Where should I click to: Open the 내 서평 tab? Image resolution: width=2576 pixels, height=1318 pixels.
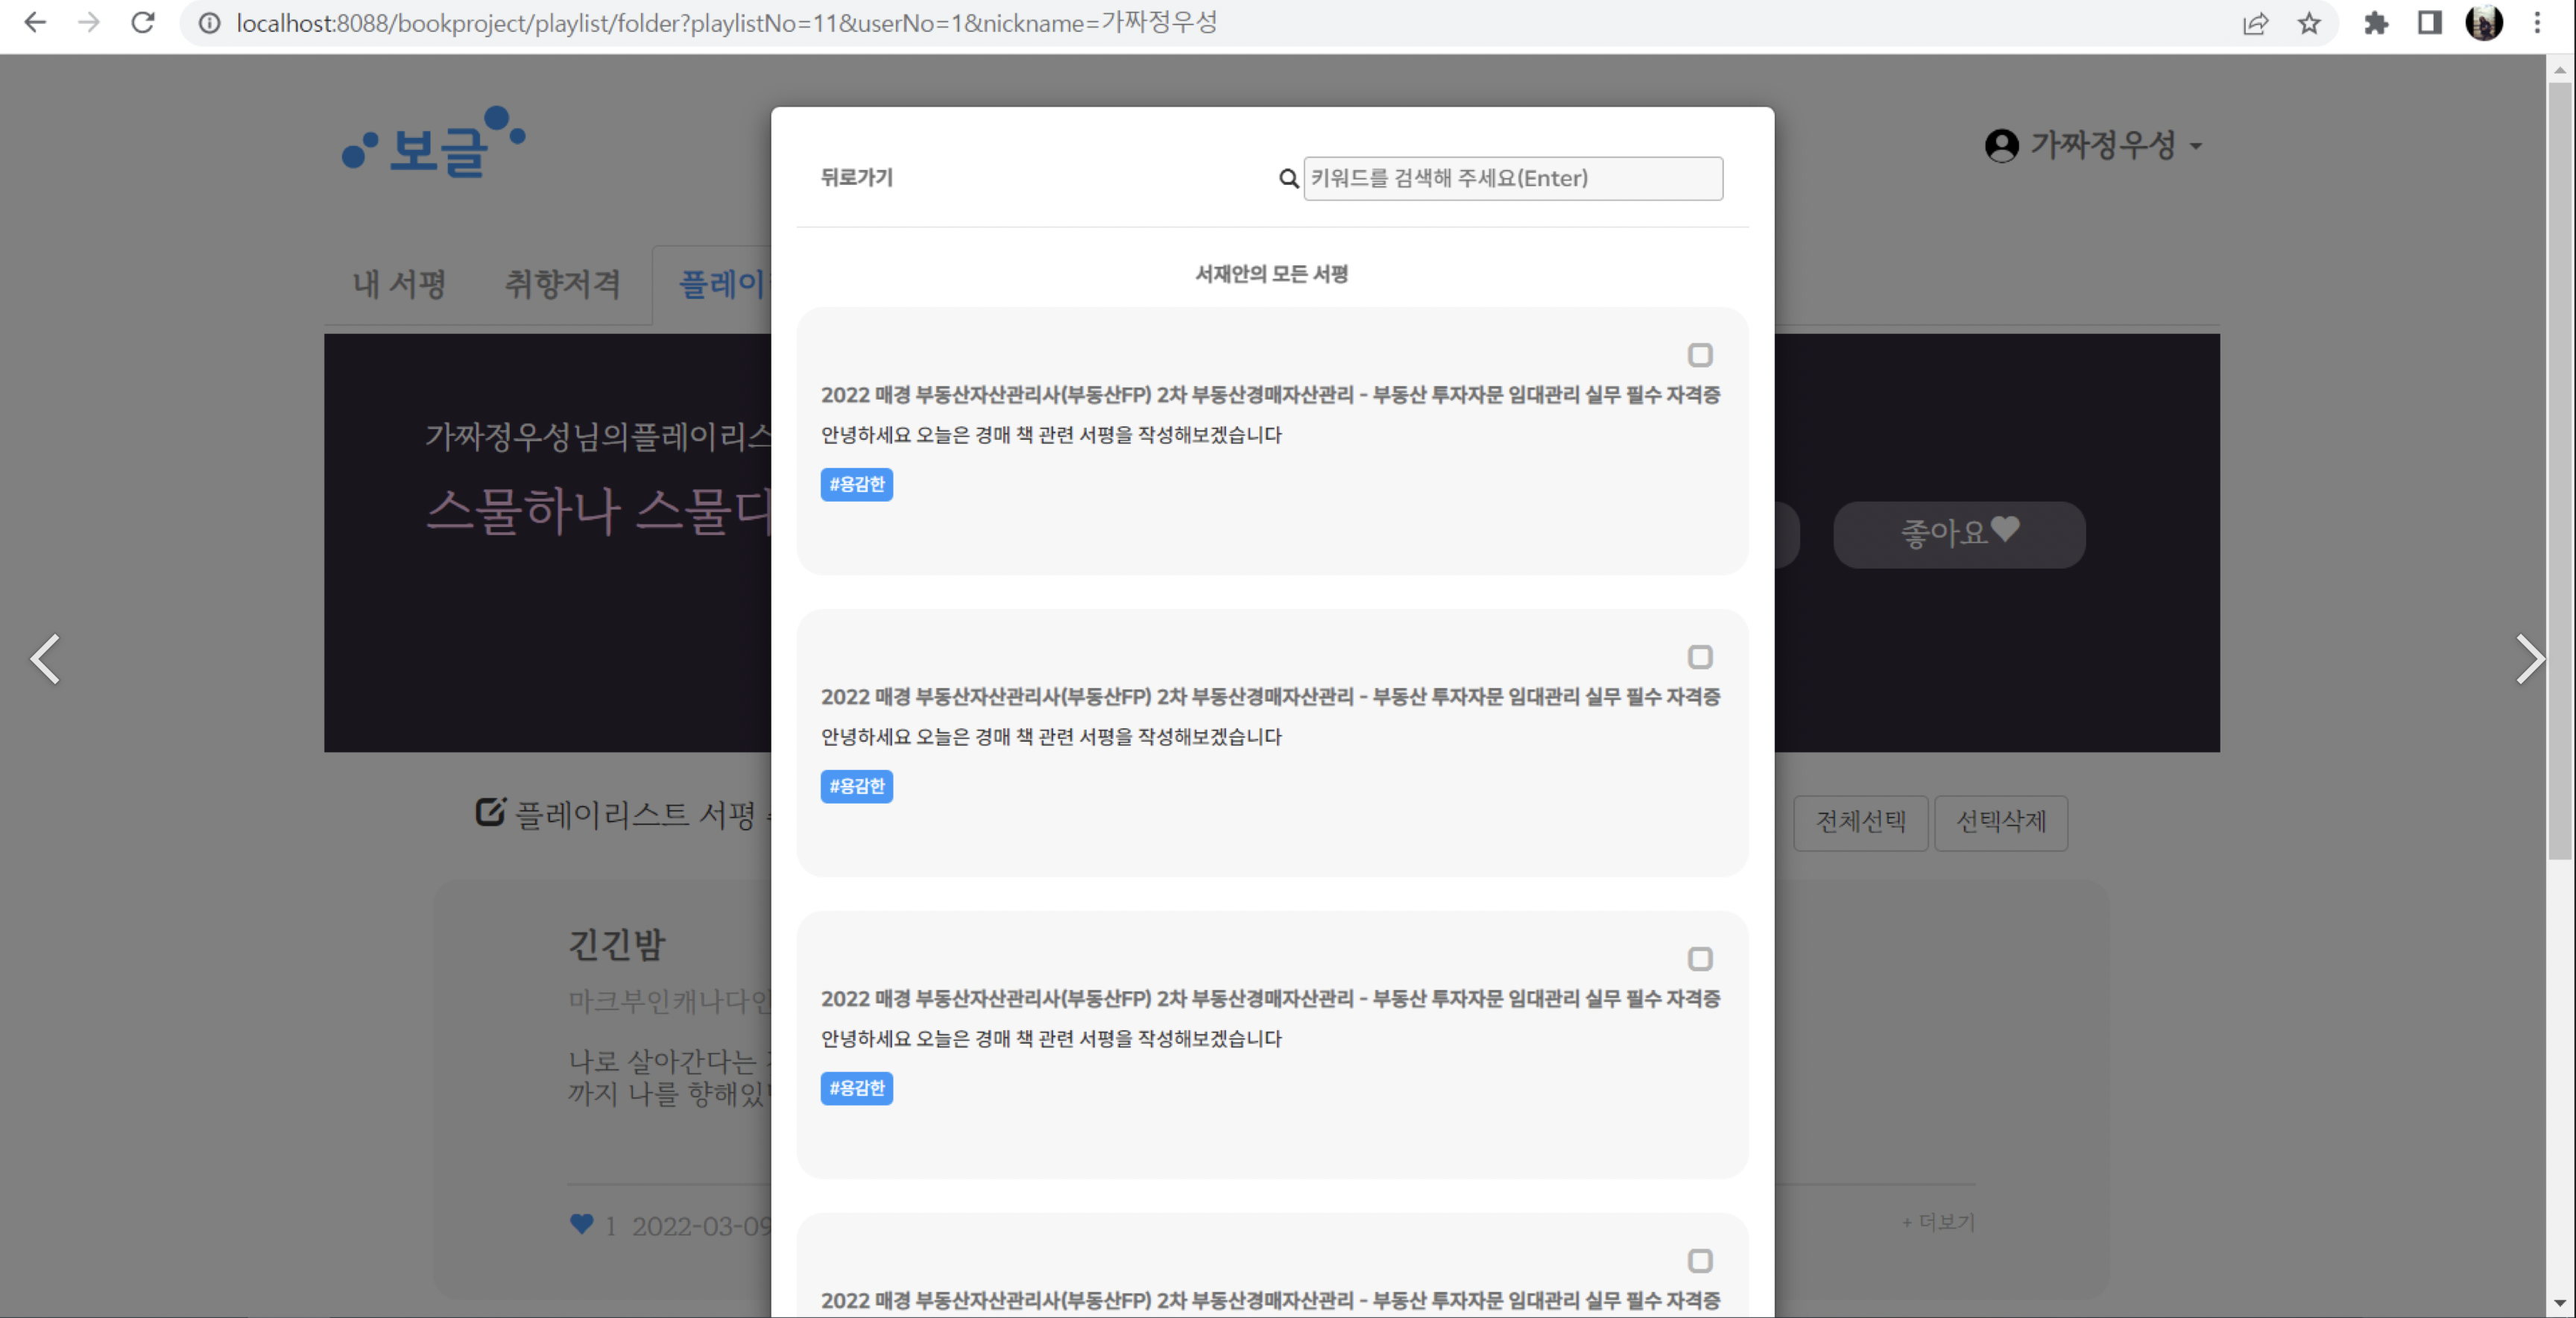coord(399,284)
